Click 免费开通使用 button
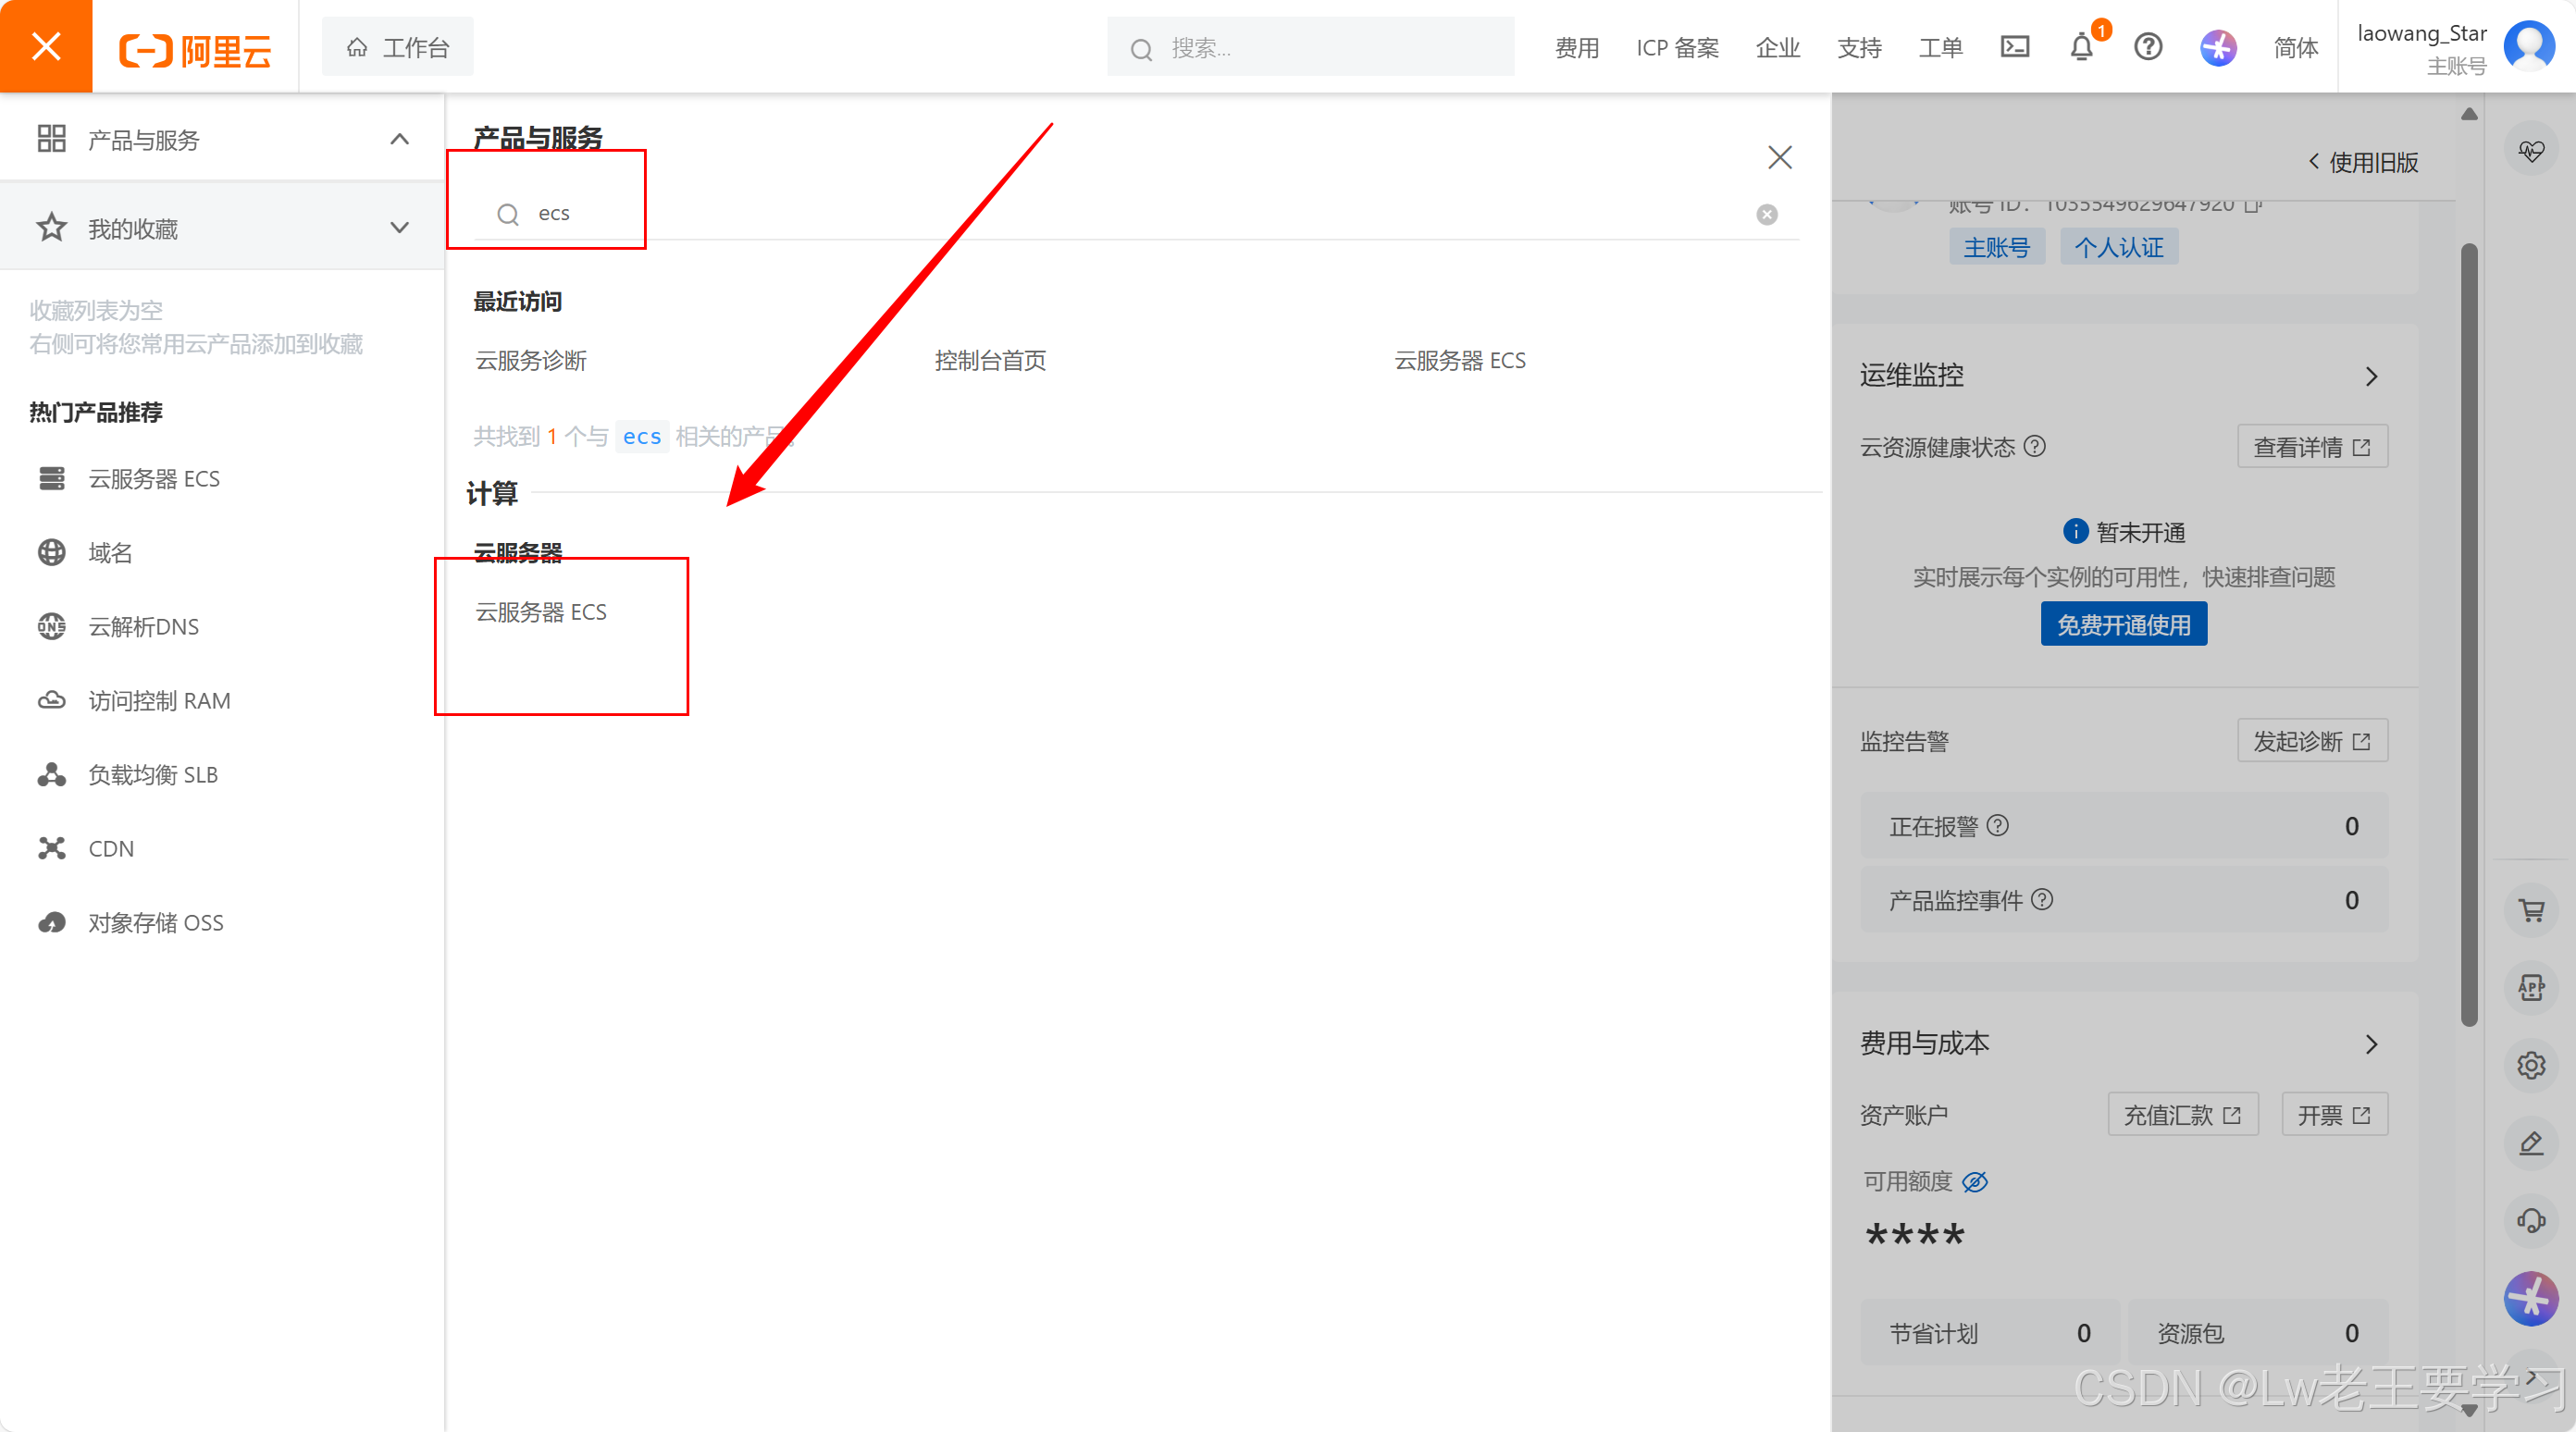The height and width of the screenshot is (1432, 2576). click(x=2123, y=624)
